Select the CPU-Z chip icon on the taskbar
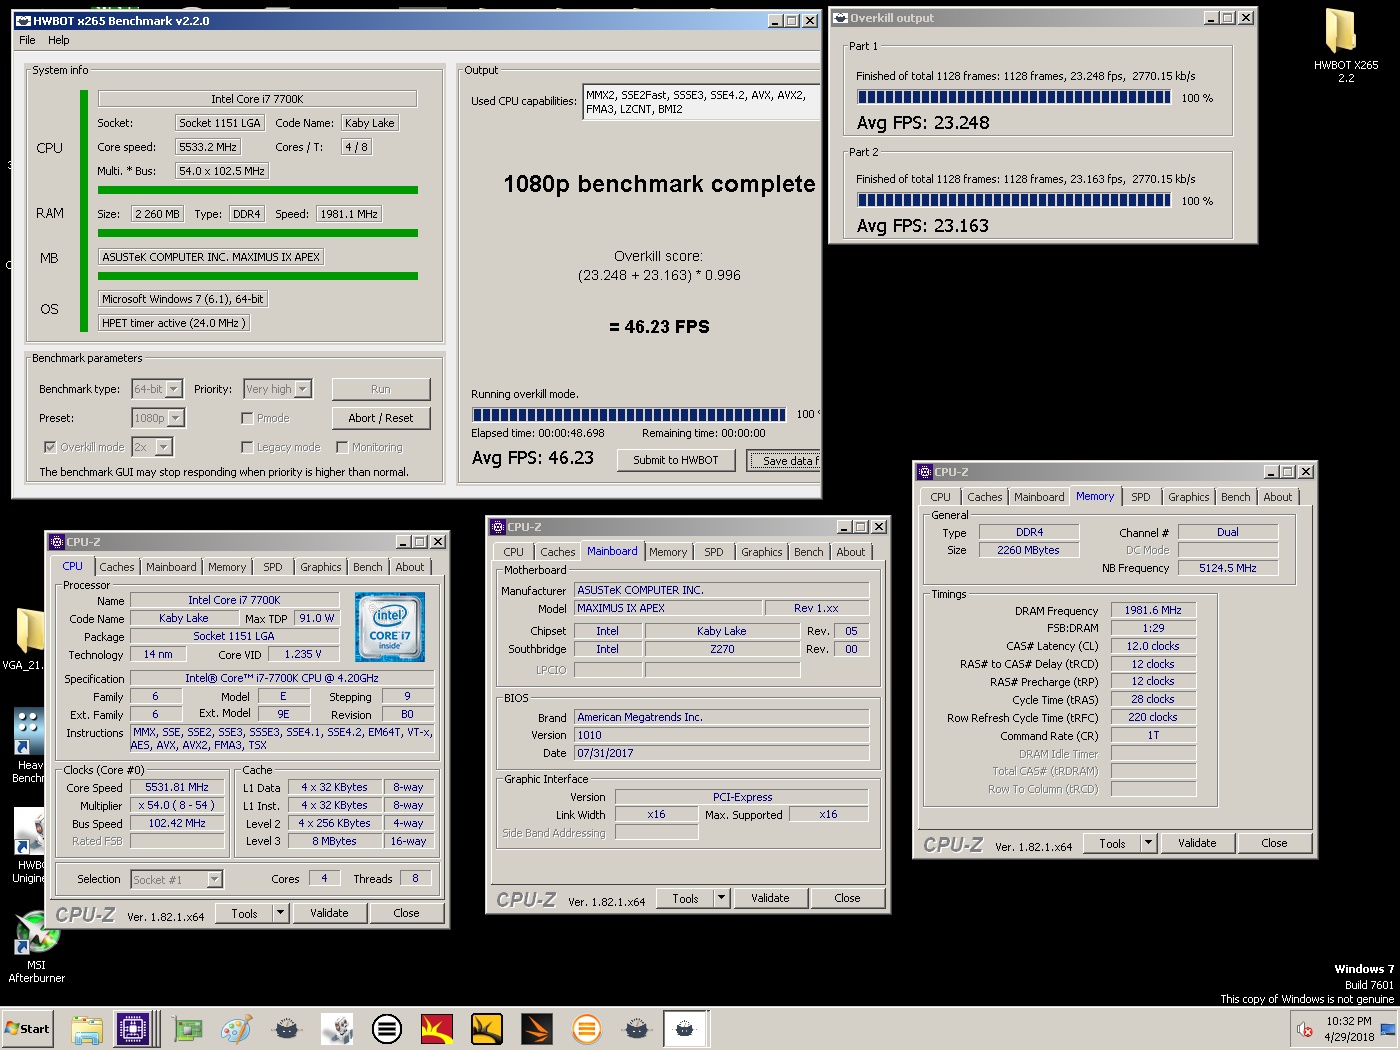The width and height of the screenshot is (1400, 1050). (132, 1029)
